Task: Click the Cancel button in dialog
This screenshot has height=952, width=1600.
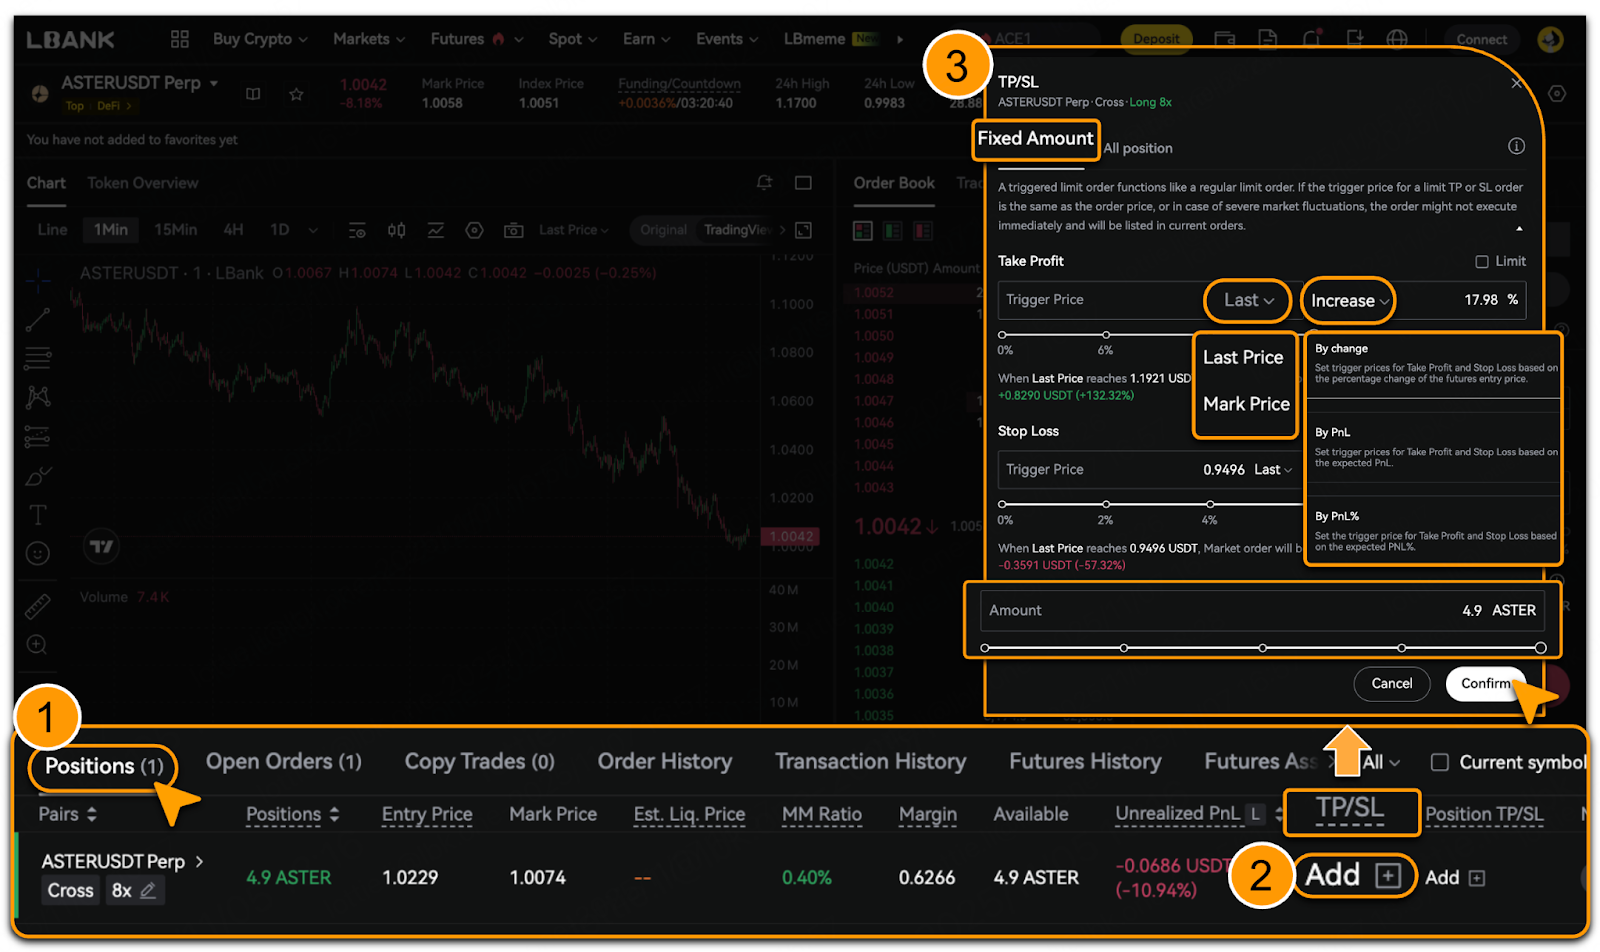Action: coord(1391,684)
